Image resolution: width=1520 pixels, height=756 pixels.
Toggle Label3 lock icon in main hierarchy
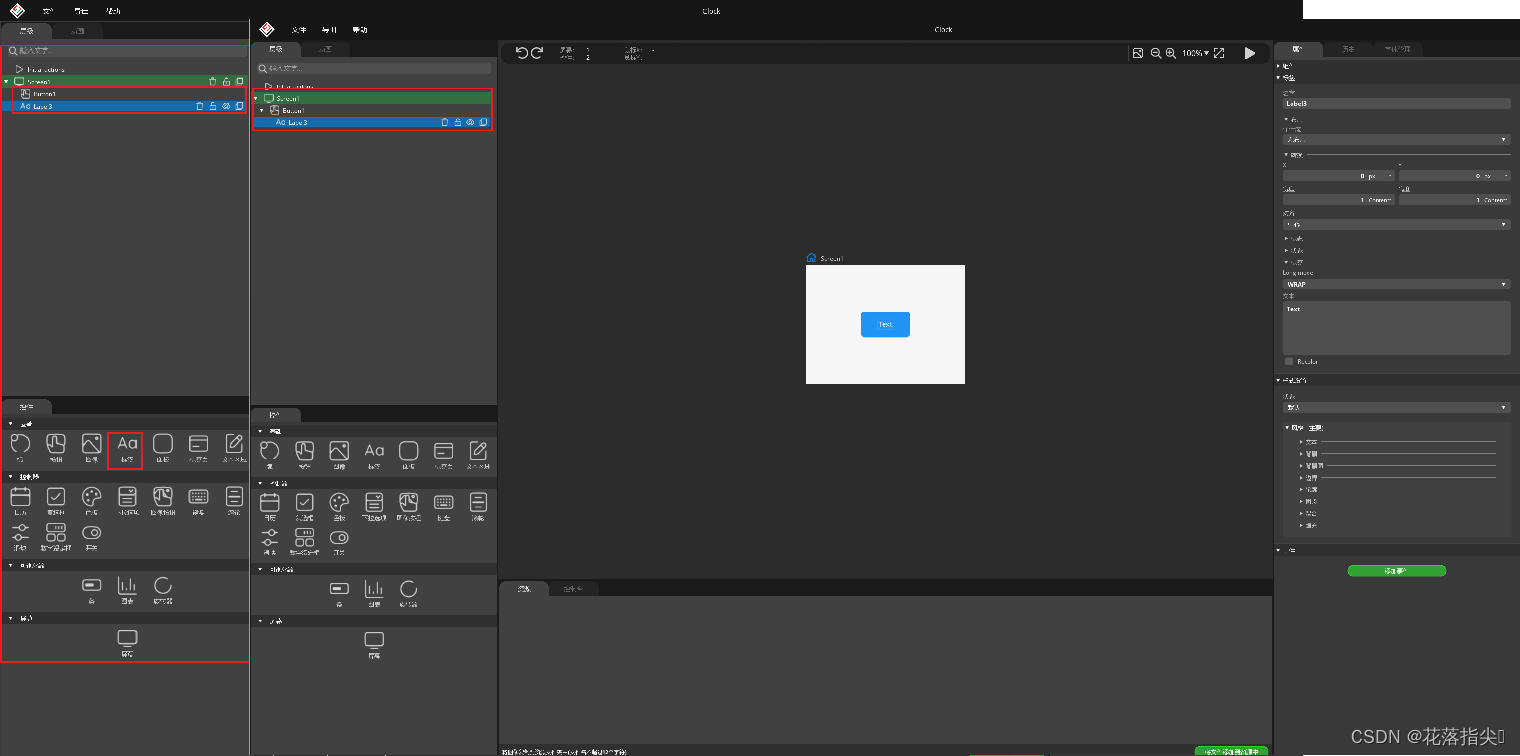[457, 122]
